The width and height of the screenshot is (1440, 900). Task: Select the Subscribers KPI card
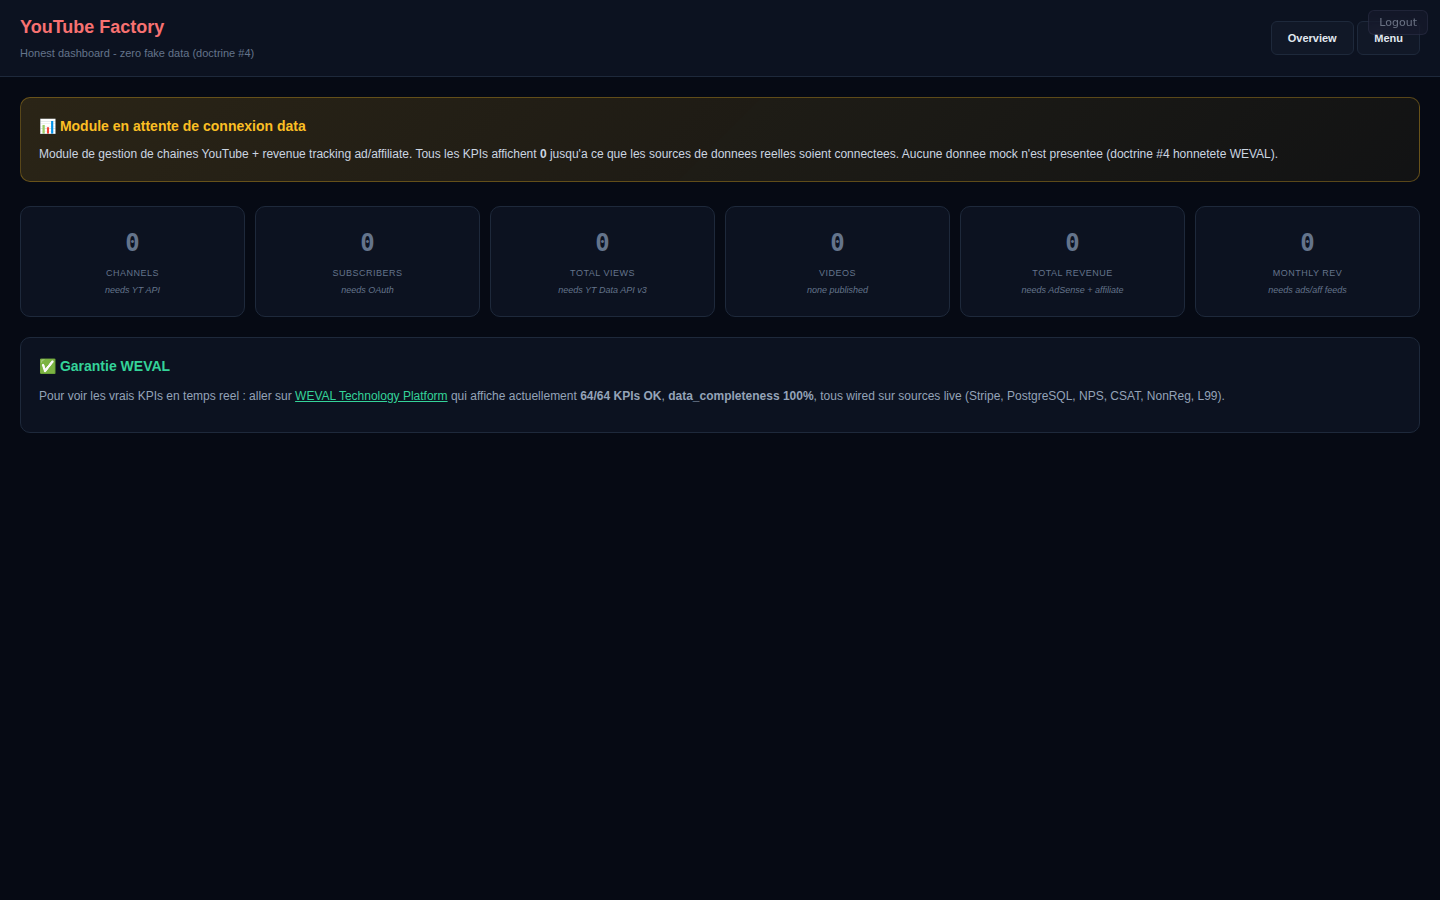point(367,262)
